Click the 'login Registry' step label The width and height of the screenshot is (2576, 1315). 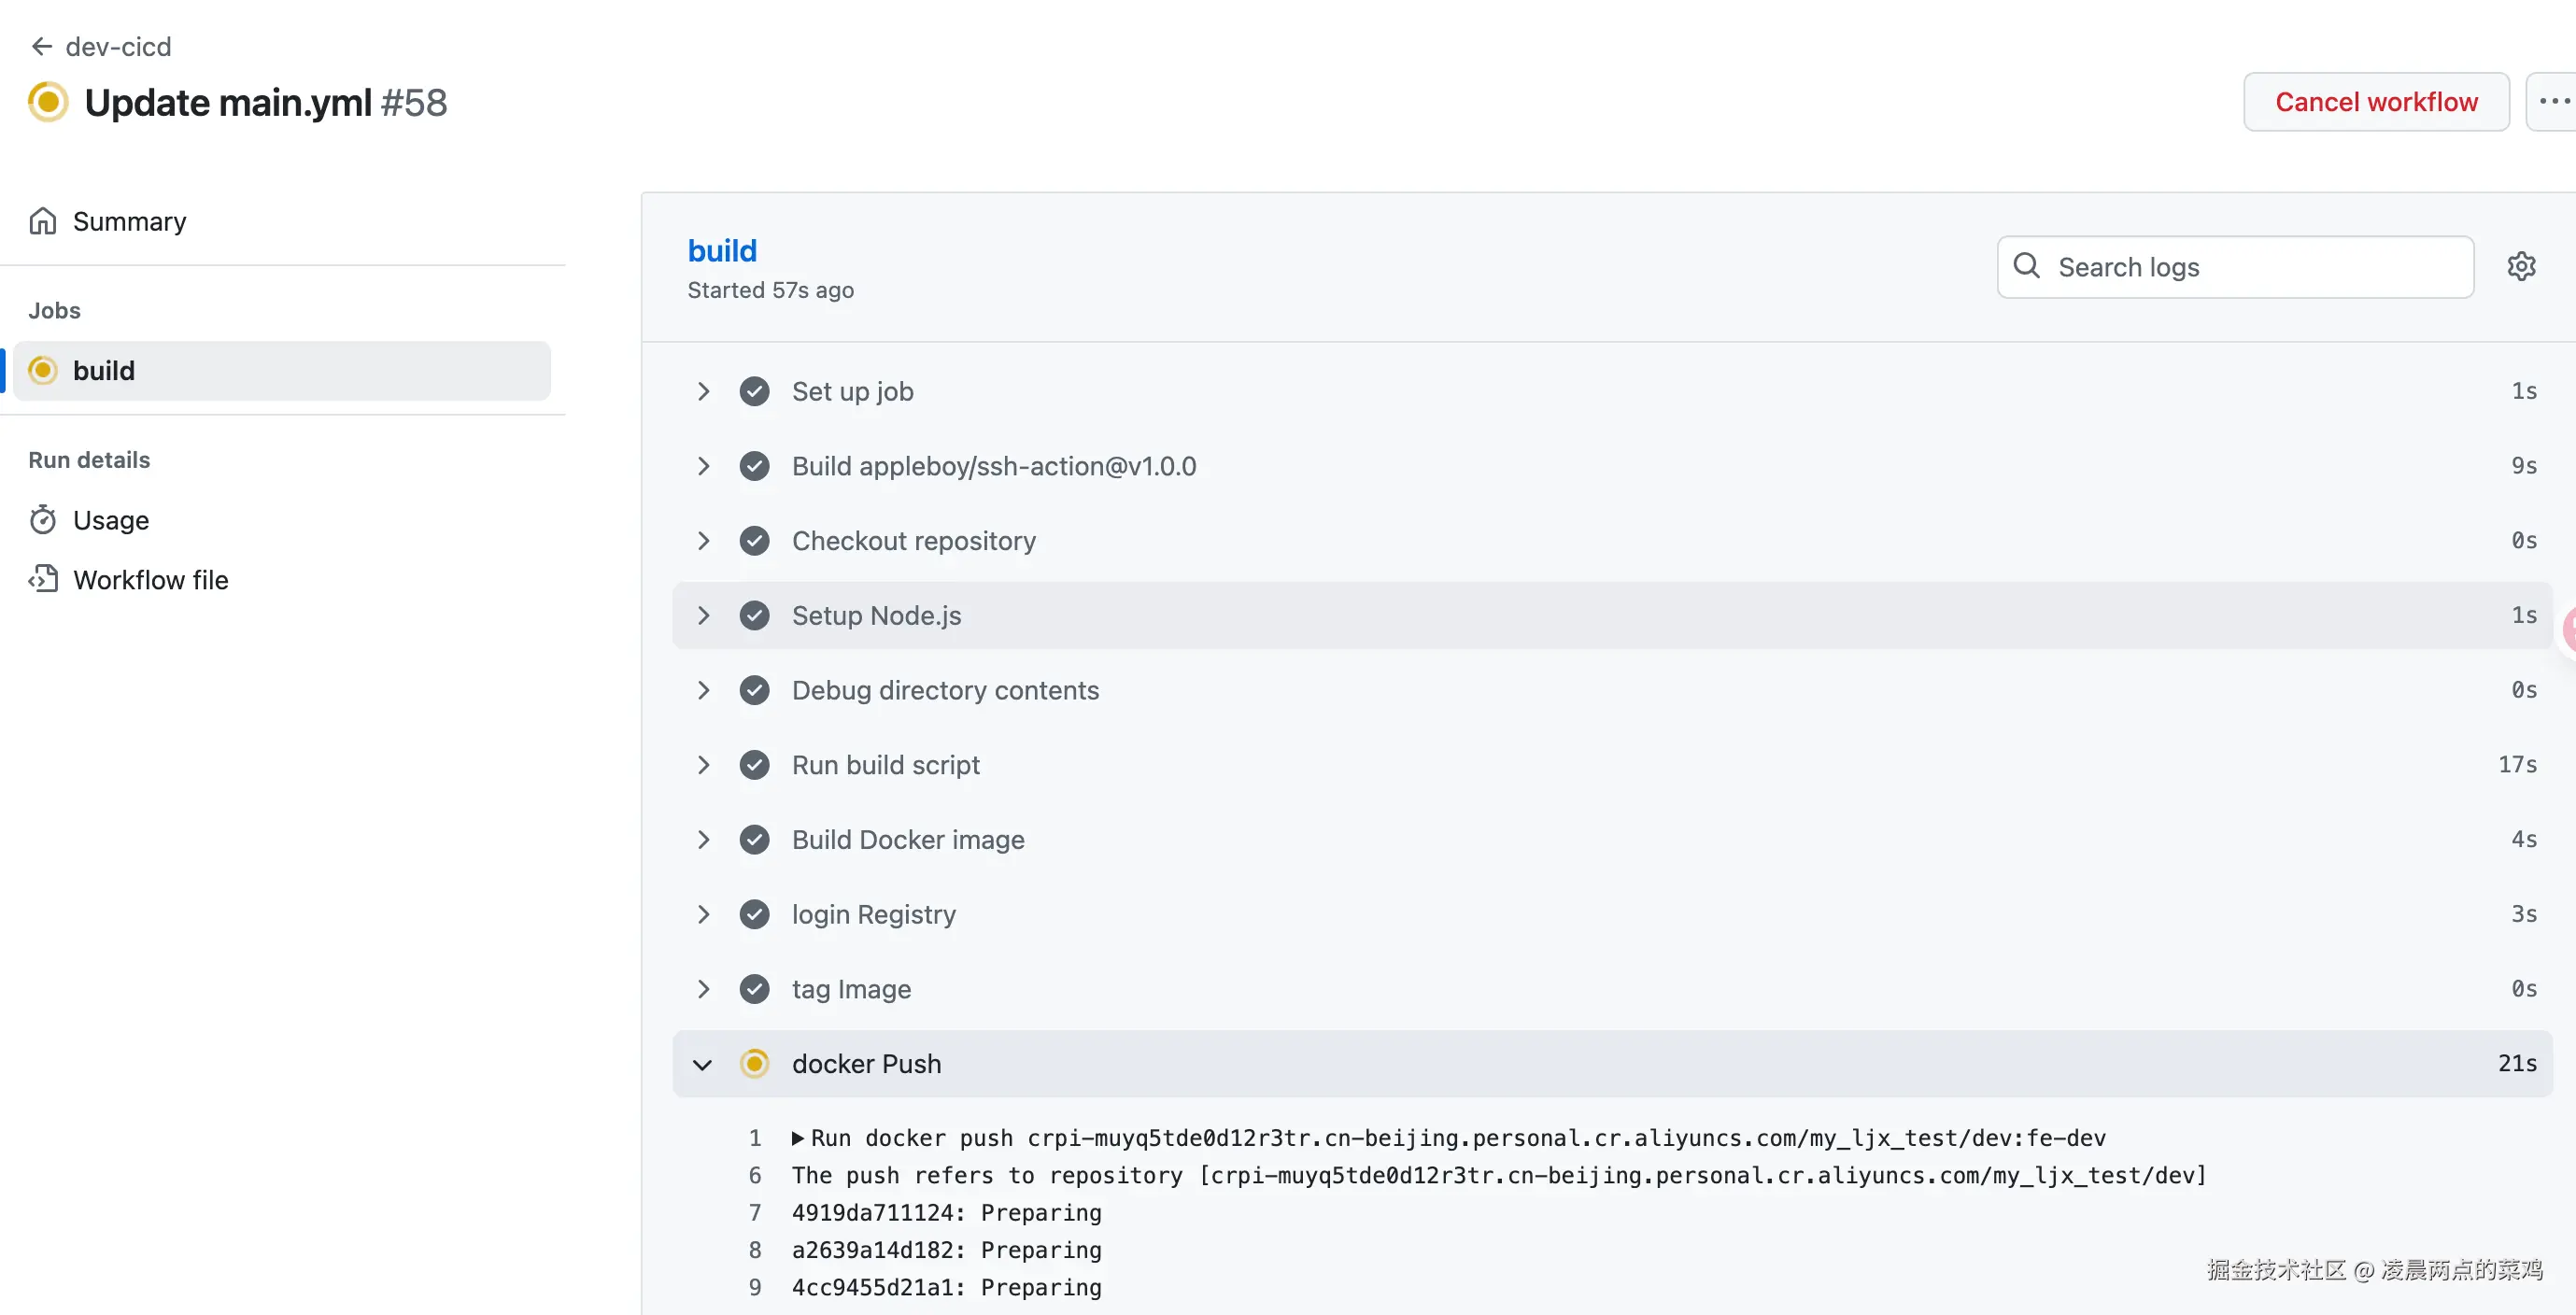point(874,915)
